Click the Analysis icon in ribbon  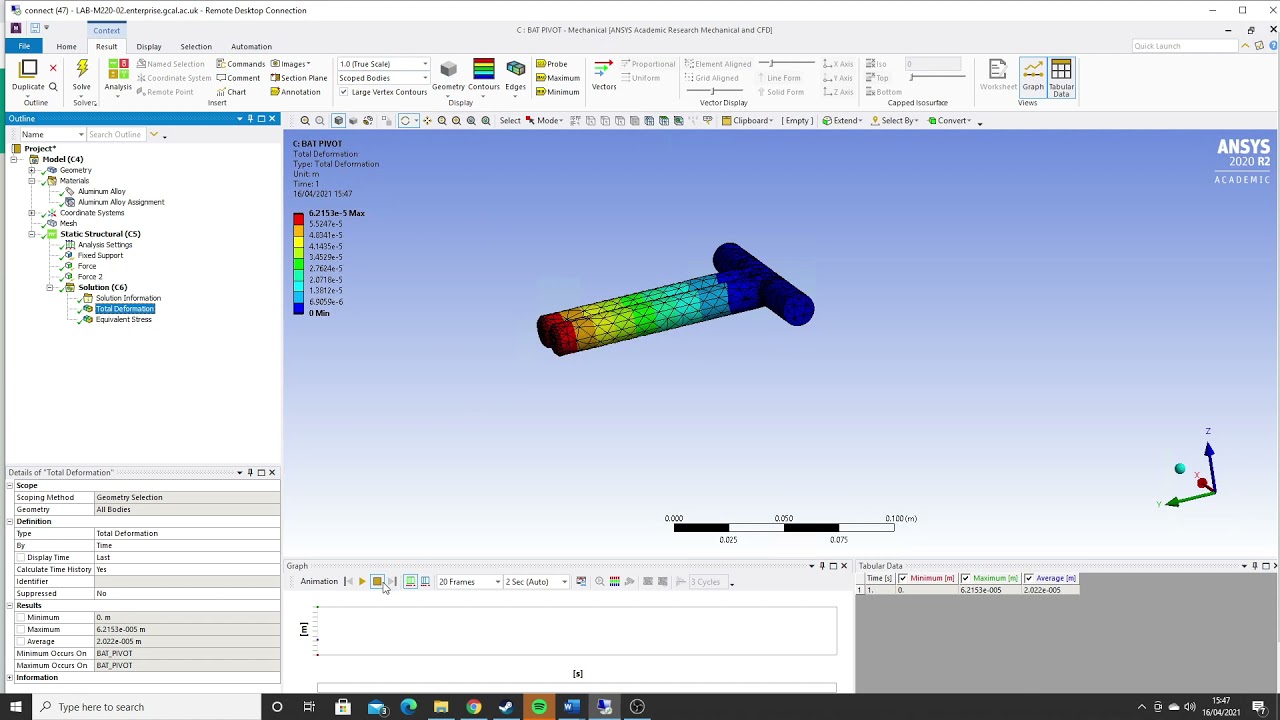pyautogui.click(x=118, y=69)
